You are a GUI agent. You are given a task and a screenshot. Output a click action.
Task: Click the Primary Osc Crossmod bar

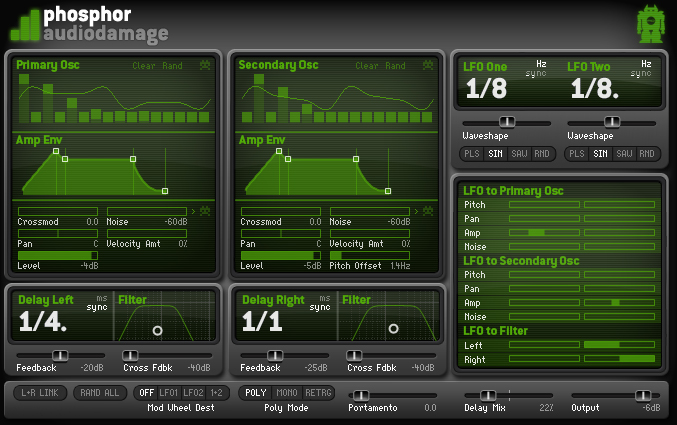pyautogui.click(x=58, y=211)
